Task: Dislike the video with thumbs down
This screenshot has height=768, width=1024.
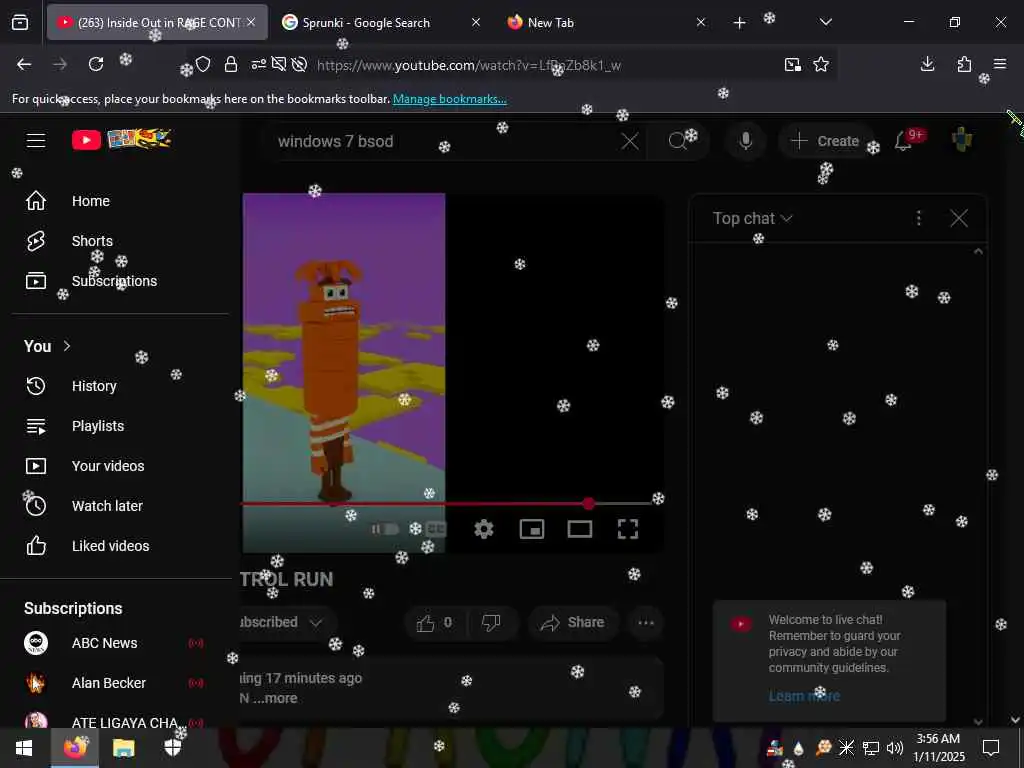Action: pyautogui.click(x=491, y=622)
